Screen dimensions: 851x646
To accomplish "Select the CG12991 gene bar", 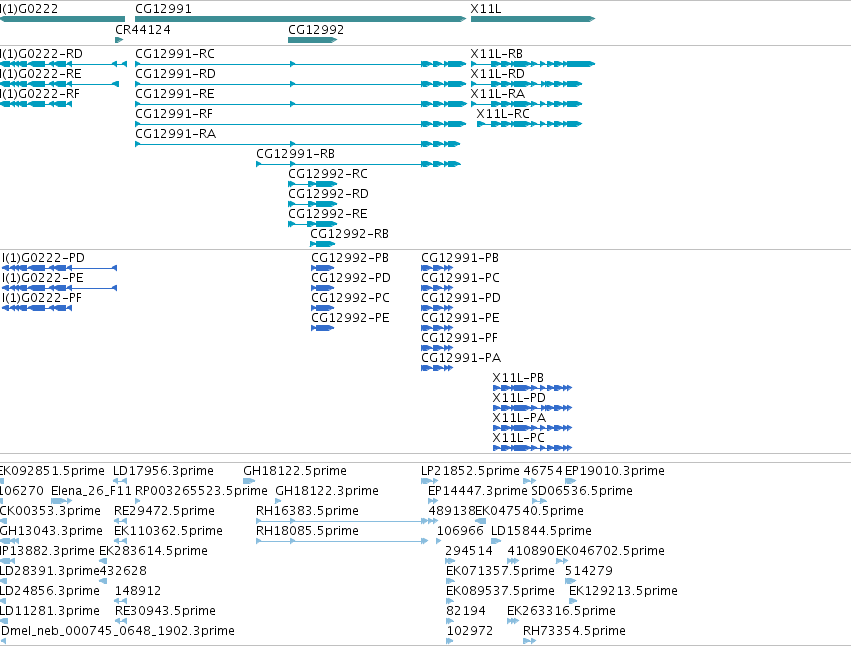I will pyautogui.click(x=300, y=19).
